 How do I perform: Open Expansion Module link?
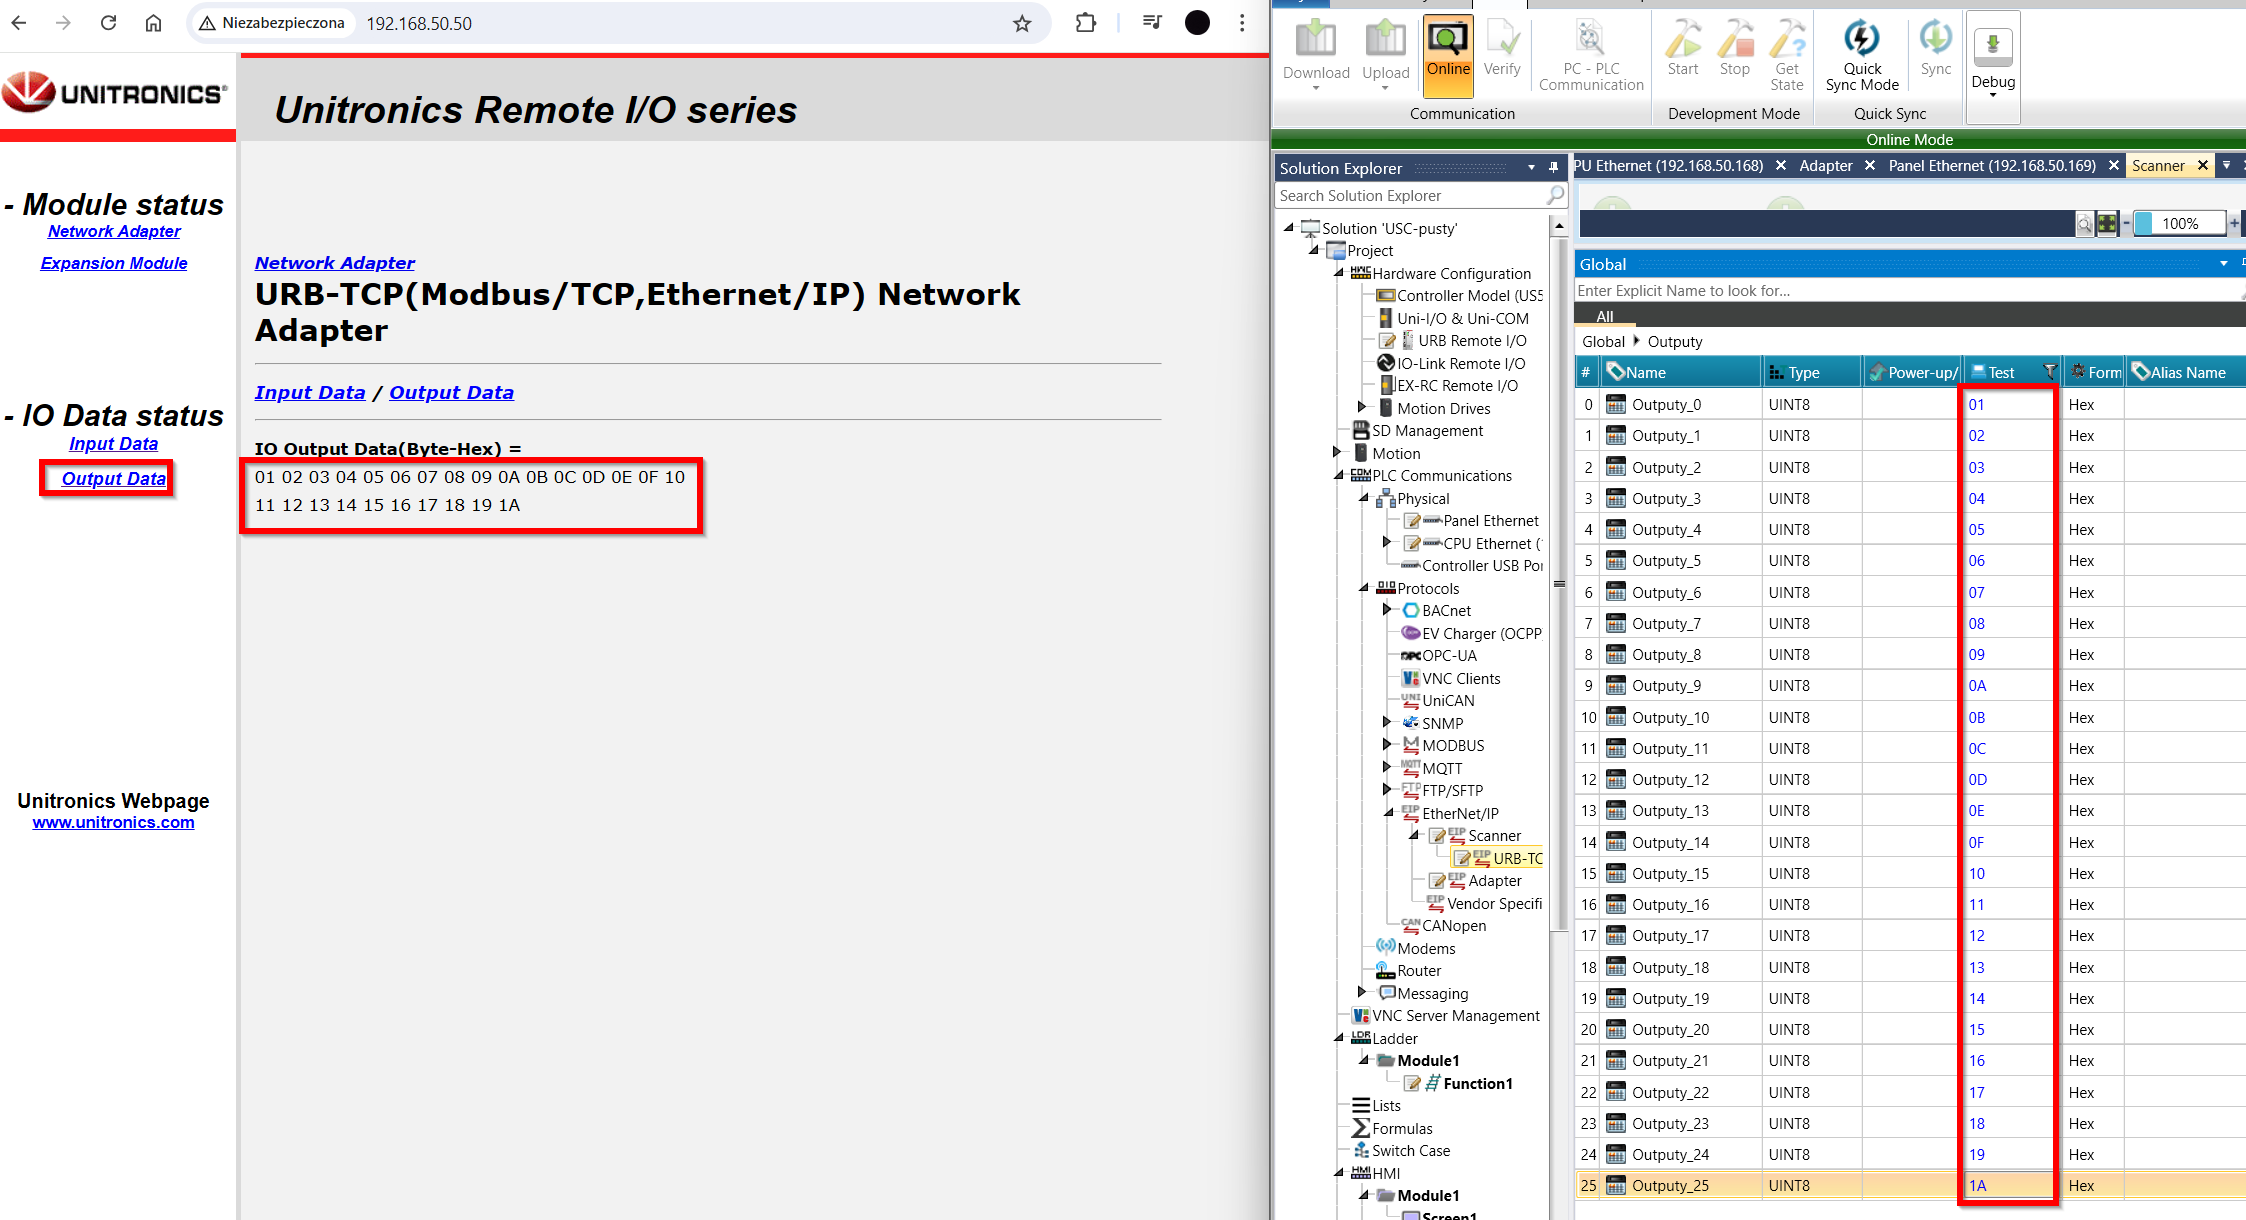pos(114,263)
